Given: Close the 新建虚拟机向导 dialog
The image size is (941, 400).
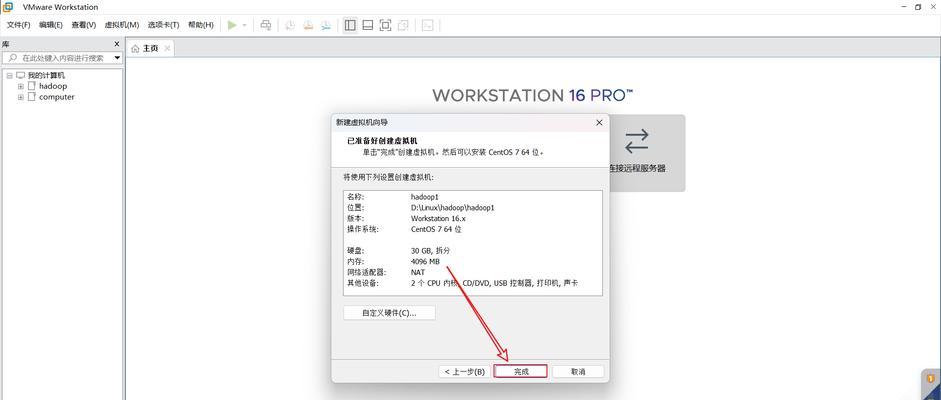Looking at the screenshot, I should pos(599,122).
